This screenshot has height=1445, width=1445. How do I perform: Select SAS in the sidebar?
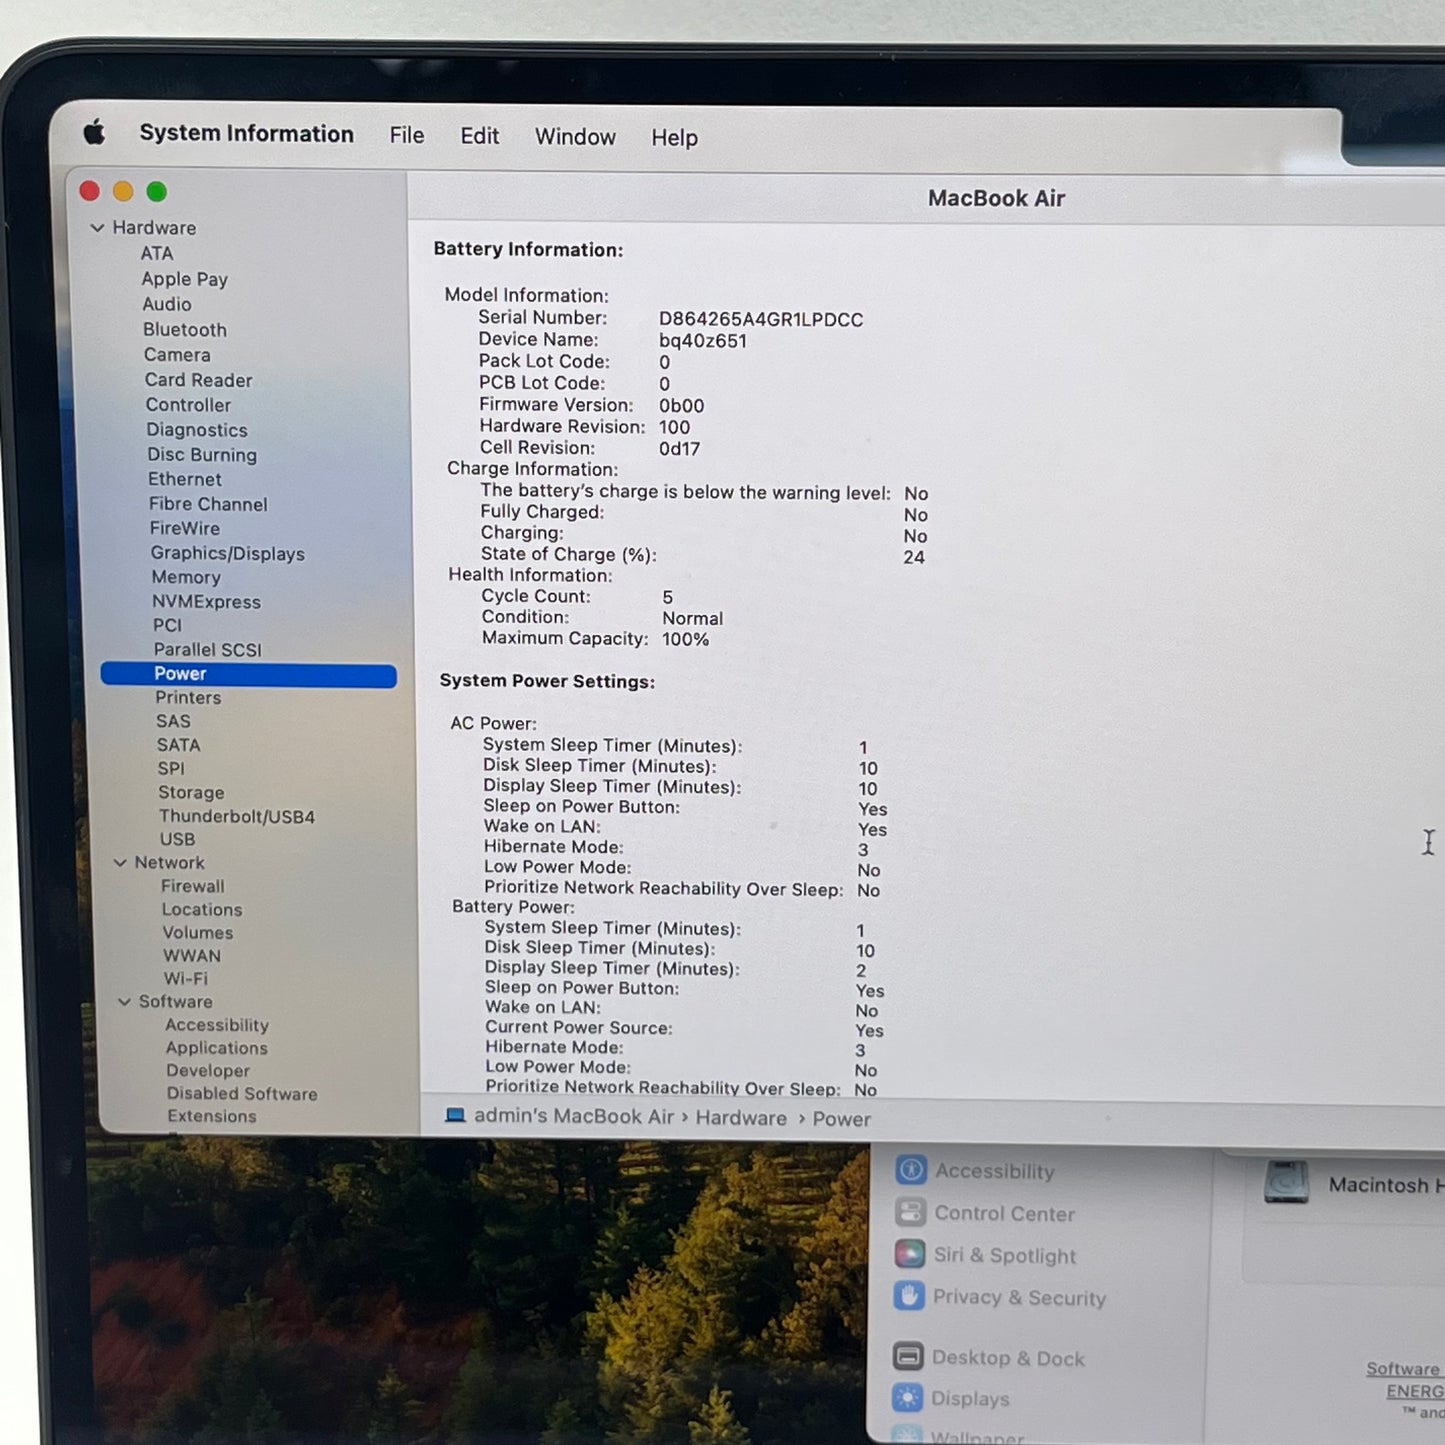pos(173,722)
